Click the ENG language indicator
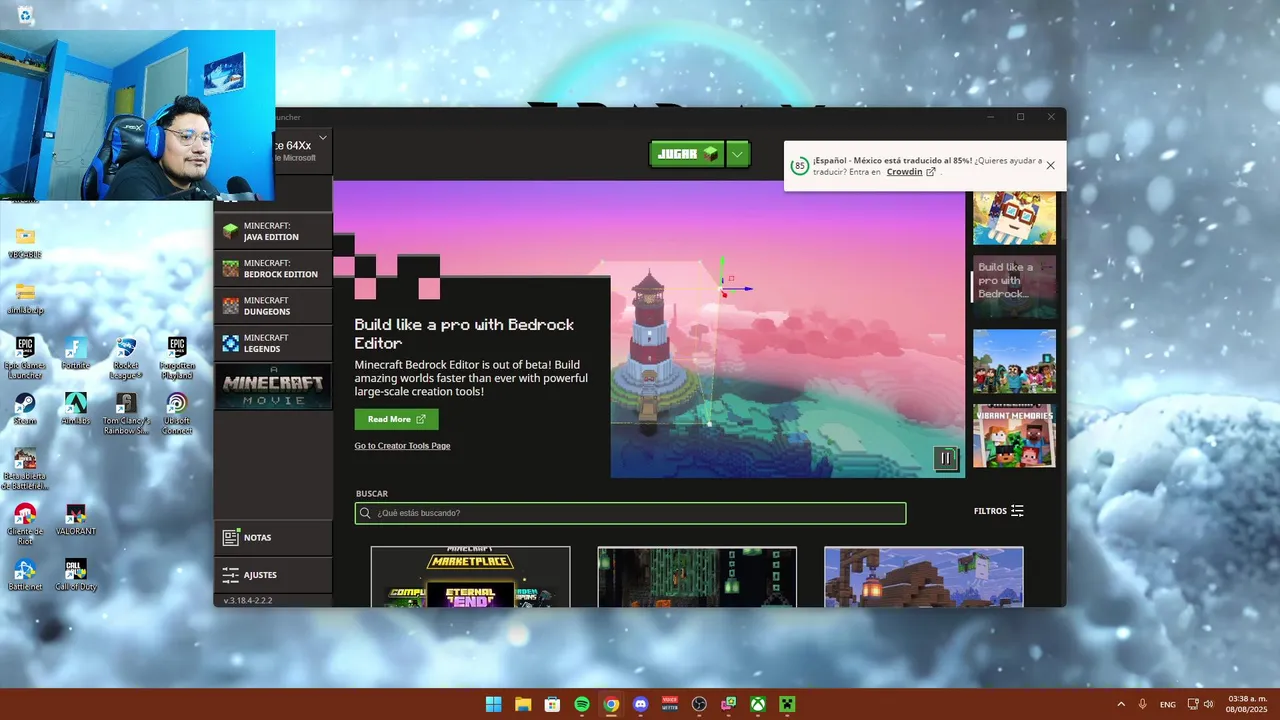1280x720 pixels. (x=1168, y=705)
